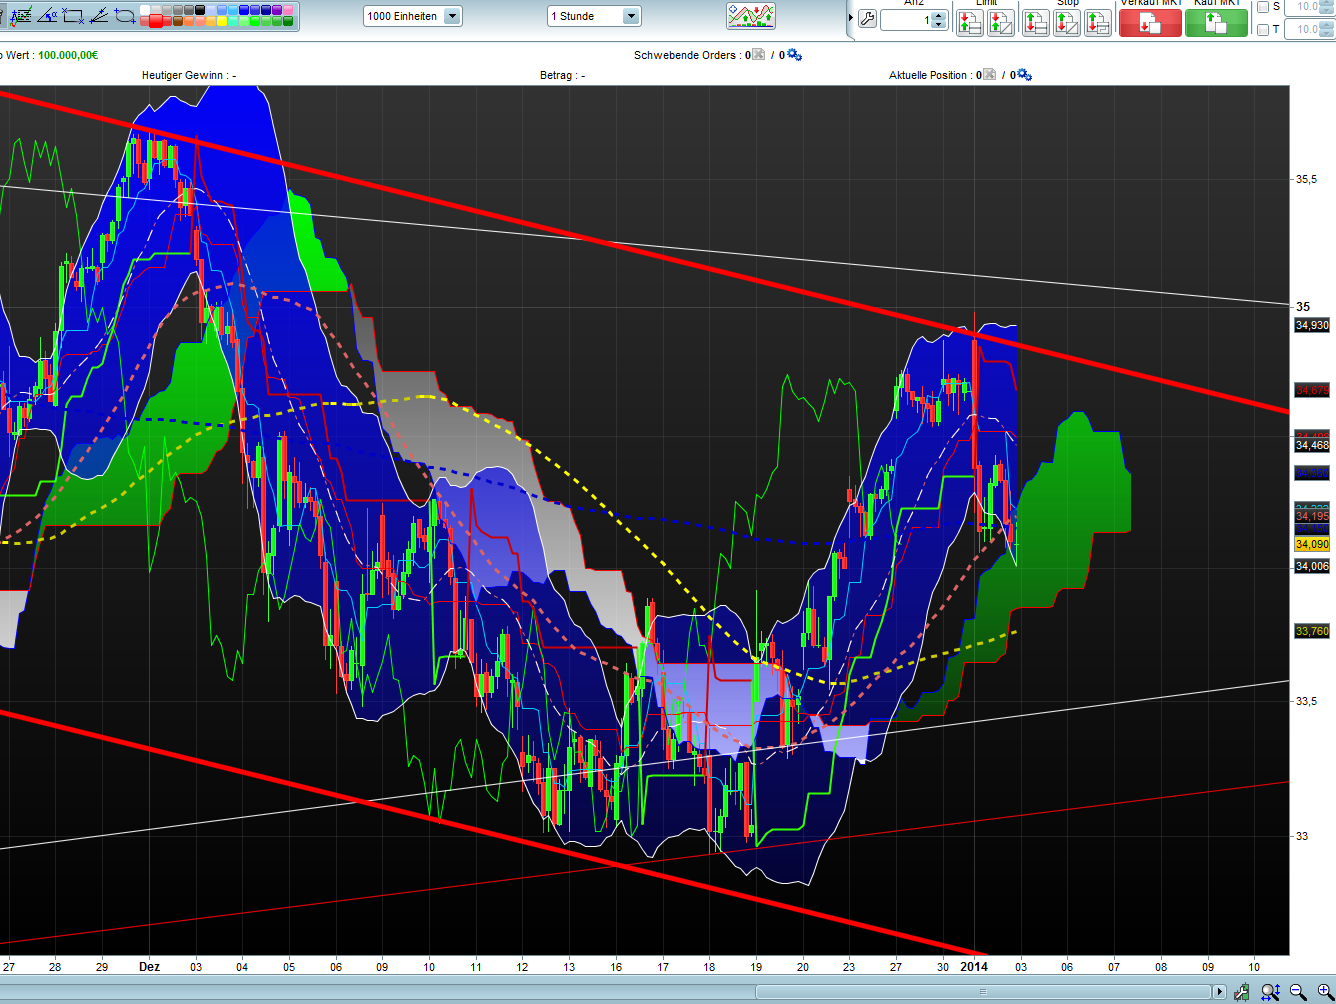This screenshot has height=1004, width=1336.
Task: Click the red 34,675 price label
Action: pyautogui.click(x=1312, y=390)
